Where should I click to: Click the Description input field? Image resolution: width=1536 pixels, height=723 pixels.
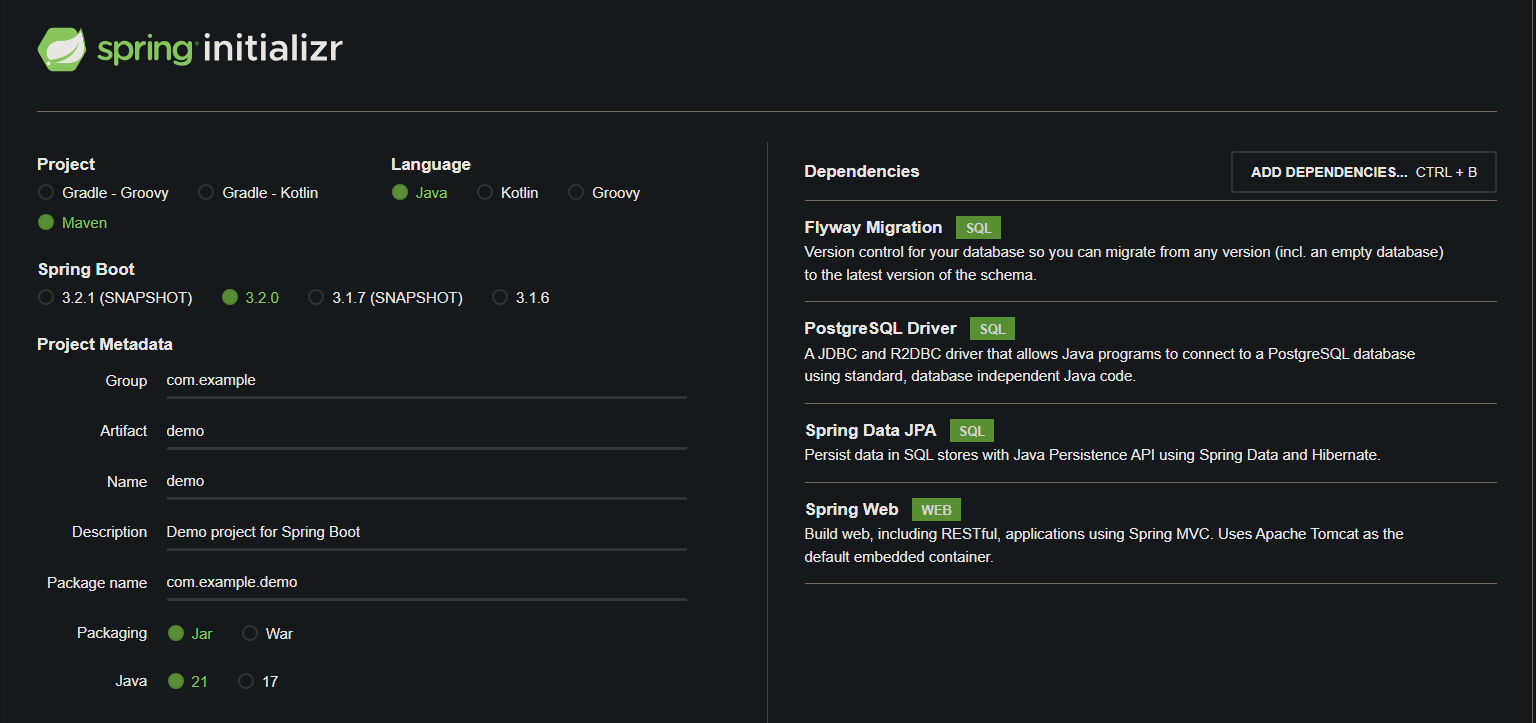[x=426, y=532]
